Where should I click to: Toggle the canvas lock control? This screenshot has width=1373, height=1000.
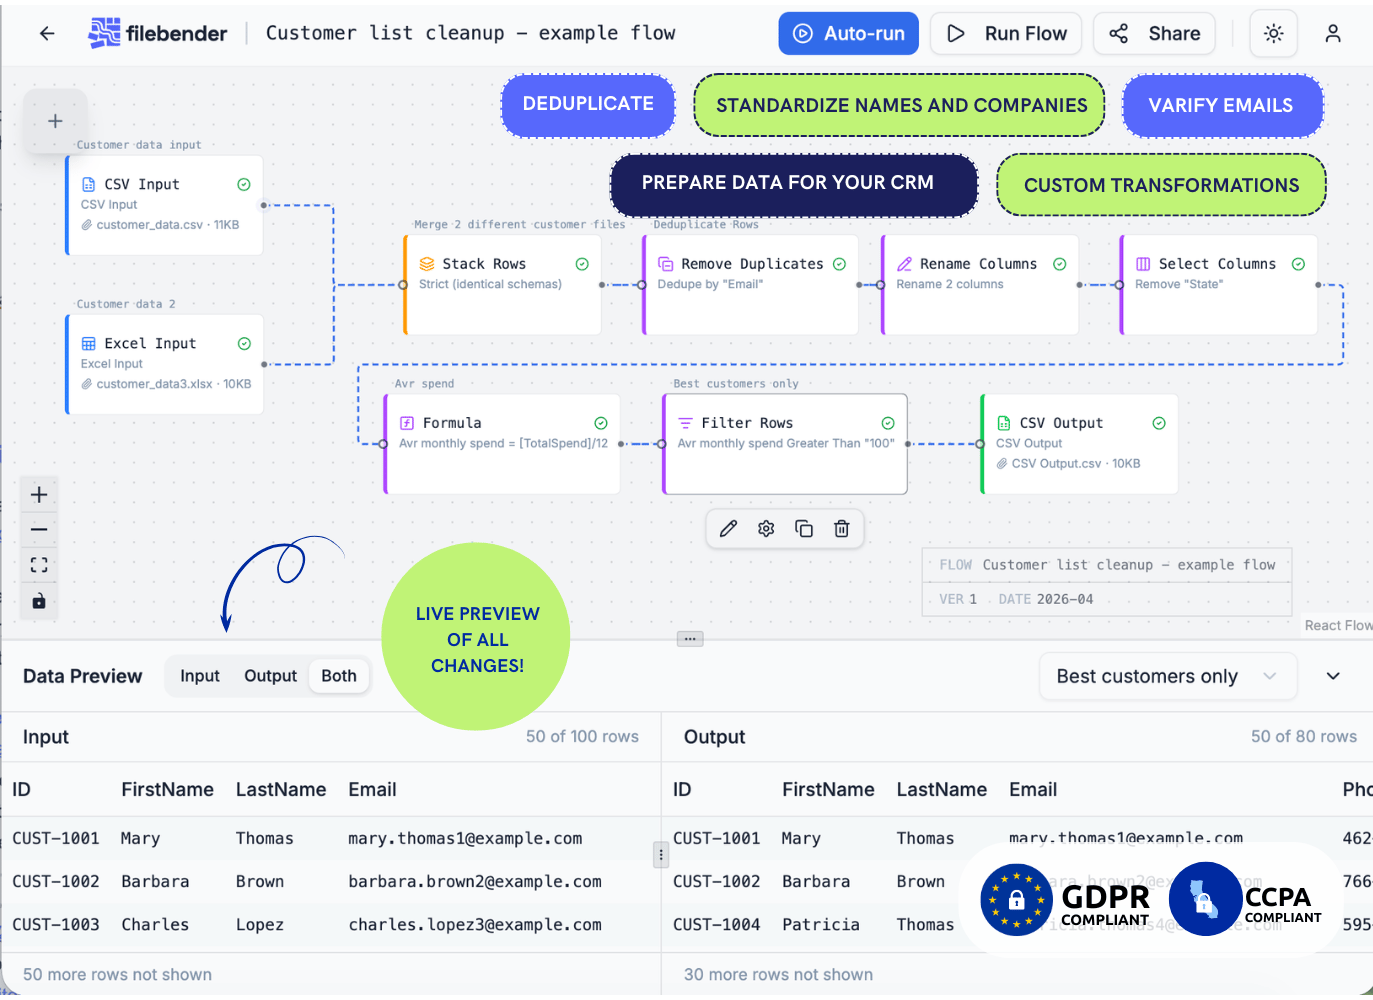pyautogui.click(x=39, y=601)
